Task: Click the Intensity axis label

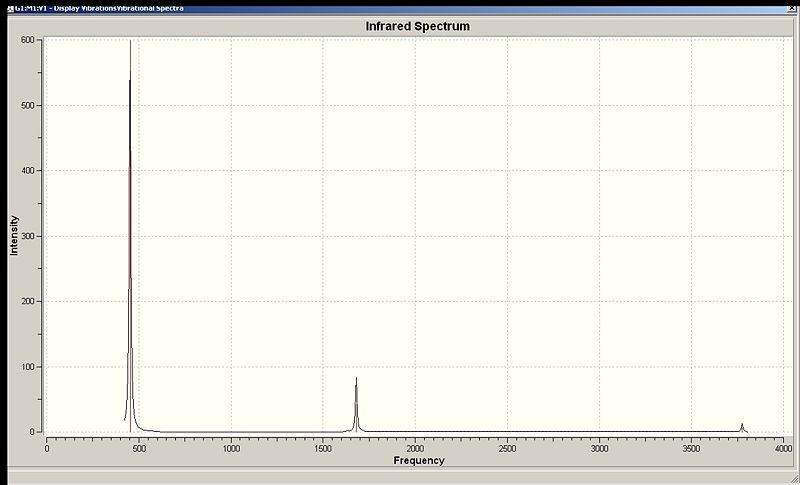Action: tap(14, 235)
